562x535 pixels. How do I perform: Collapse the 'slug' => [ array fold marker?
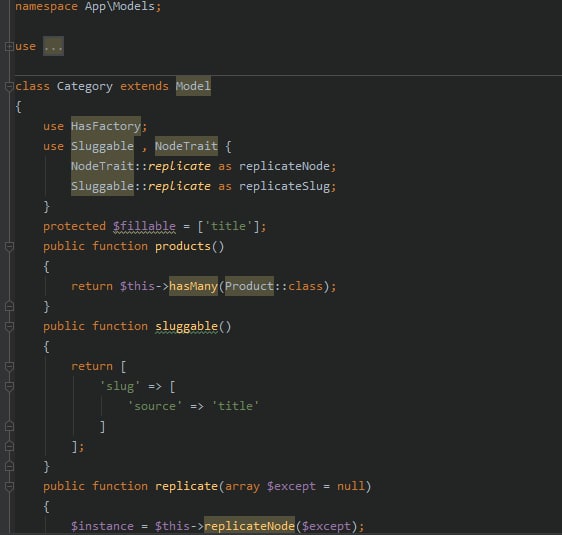pyautogui.click(x=9, y=387)
